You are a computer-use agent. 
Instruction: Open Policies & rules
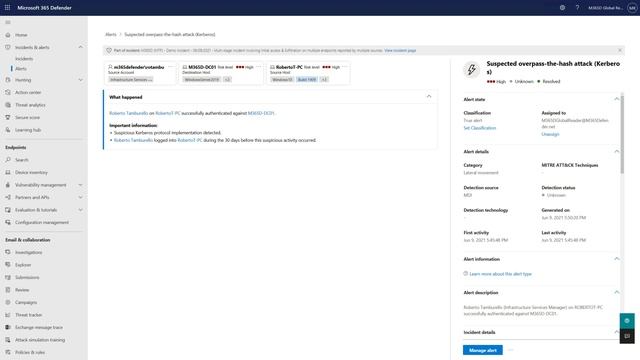[x=30, y=352]
